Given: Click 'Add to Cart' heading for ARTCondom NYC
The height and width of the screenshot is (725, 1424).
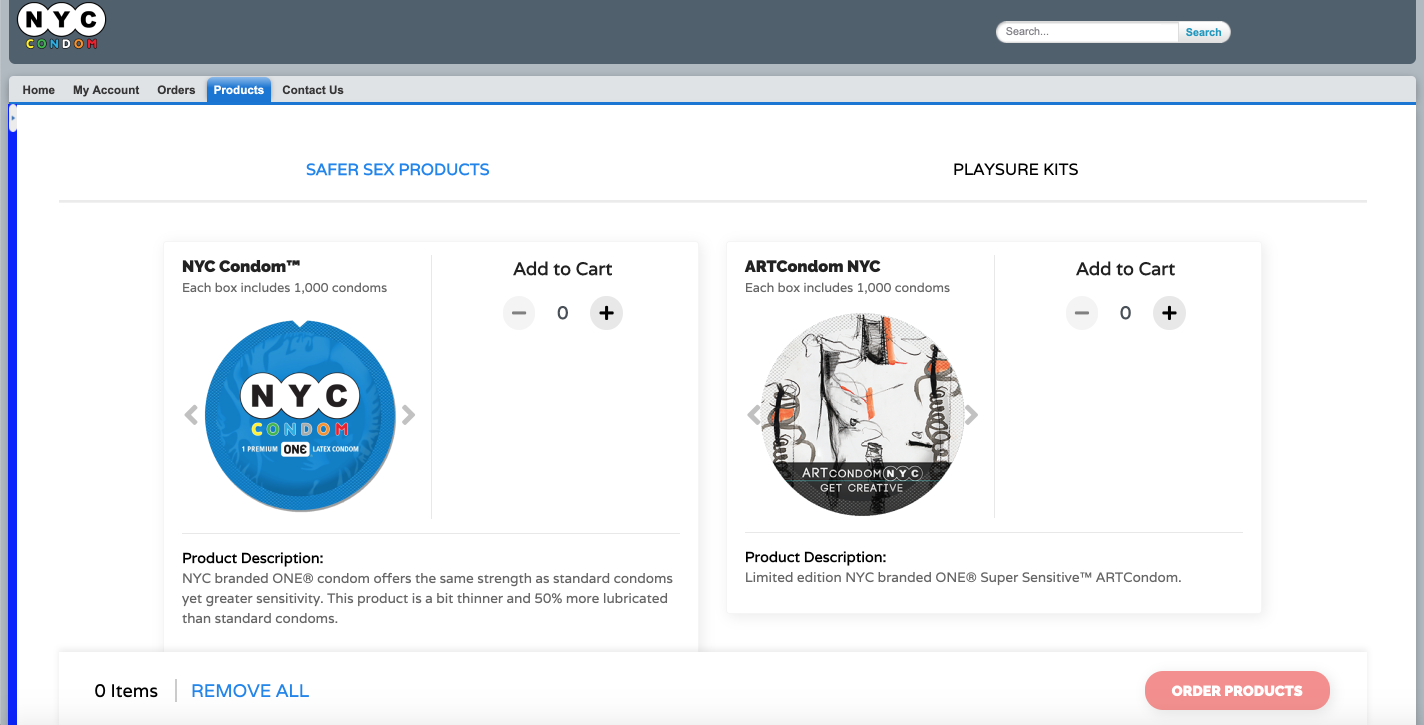Looking at the screenshot, I should [1125, 269].
